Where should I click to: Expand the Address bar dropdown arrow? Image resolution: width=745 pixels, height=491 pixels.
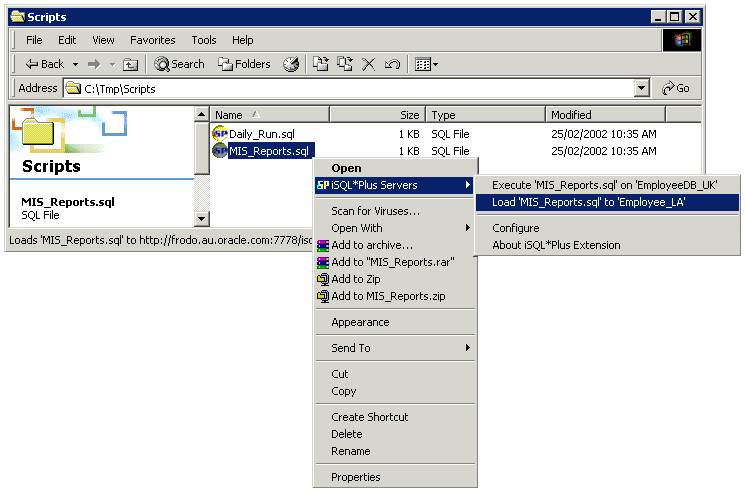642,88
